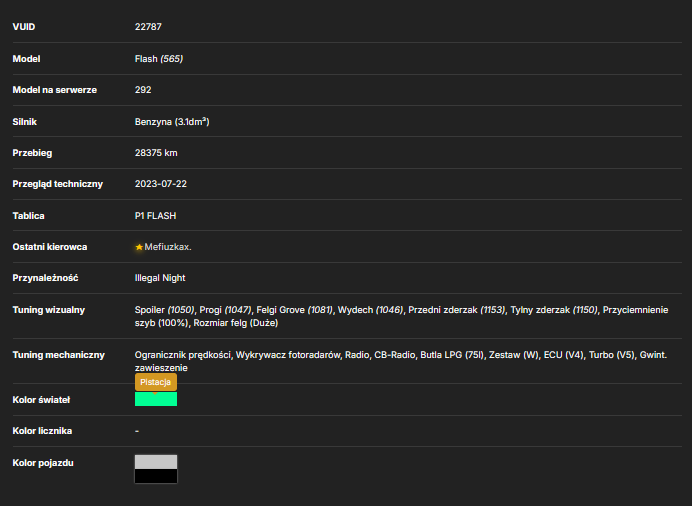Select model value Flash (565)
The width and height of the screenshot is (692, 506).
[159, 59]
